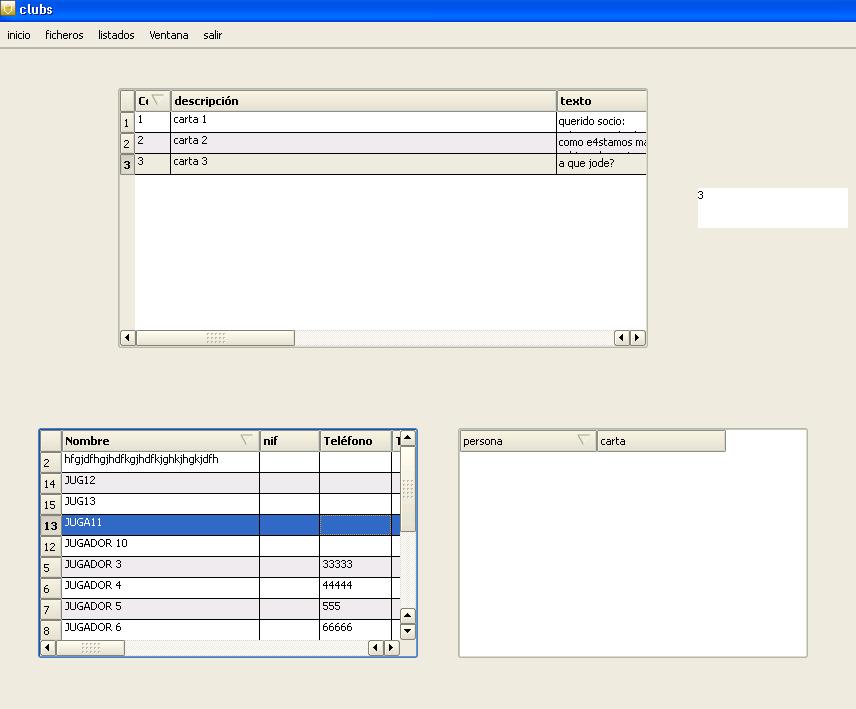This screenshot has width=856, height=709.
Task: Sort players by Nombre column header
Action: [x=160, y=441]
